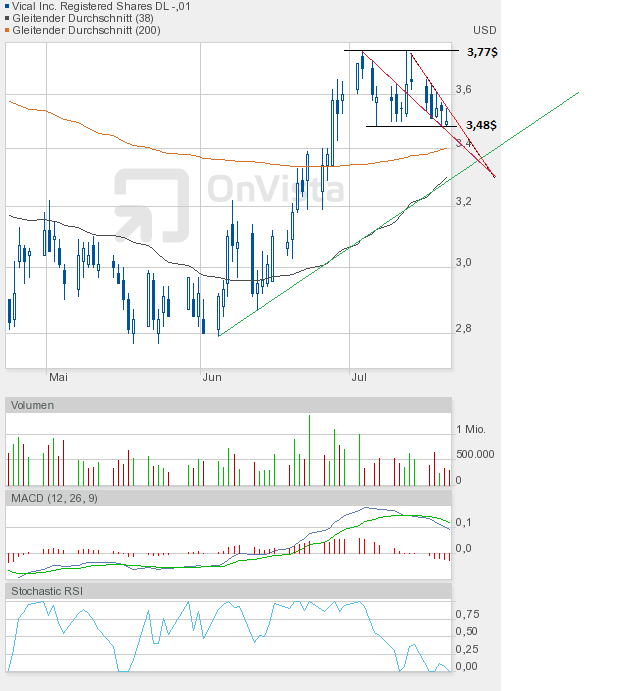Click the 500.000 volume axis label
633x691 pixels.
pyautogui.click(x=477, y=453)
